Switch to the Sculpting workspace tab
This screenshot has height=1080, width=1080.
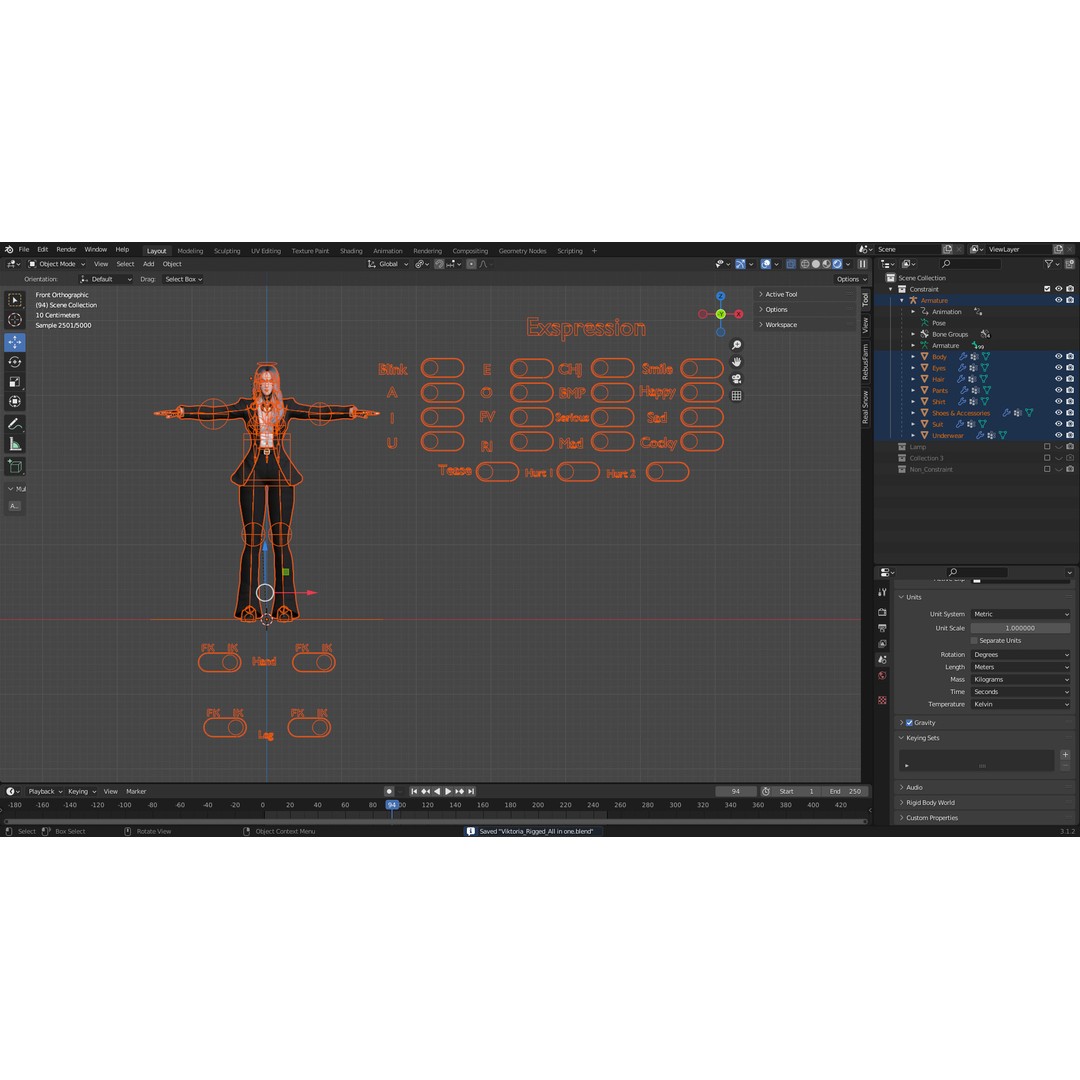pos(227,251)
